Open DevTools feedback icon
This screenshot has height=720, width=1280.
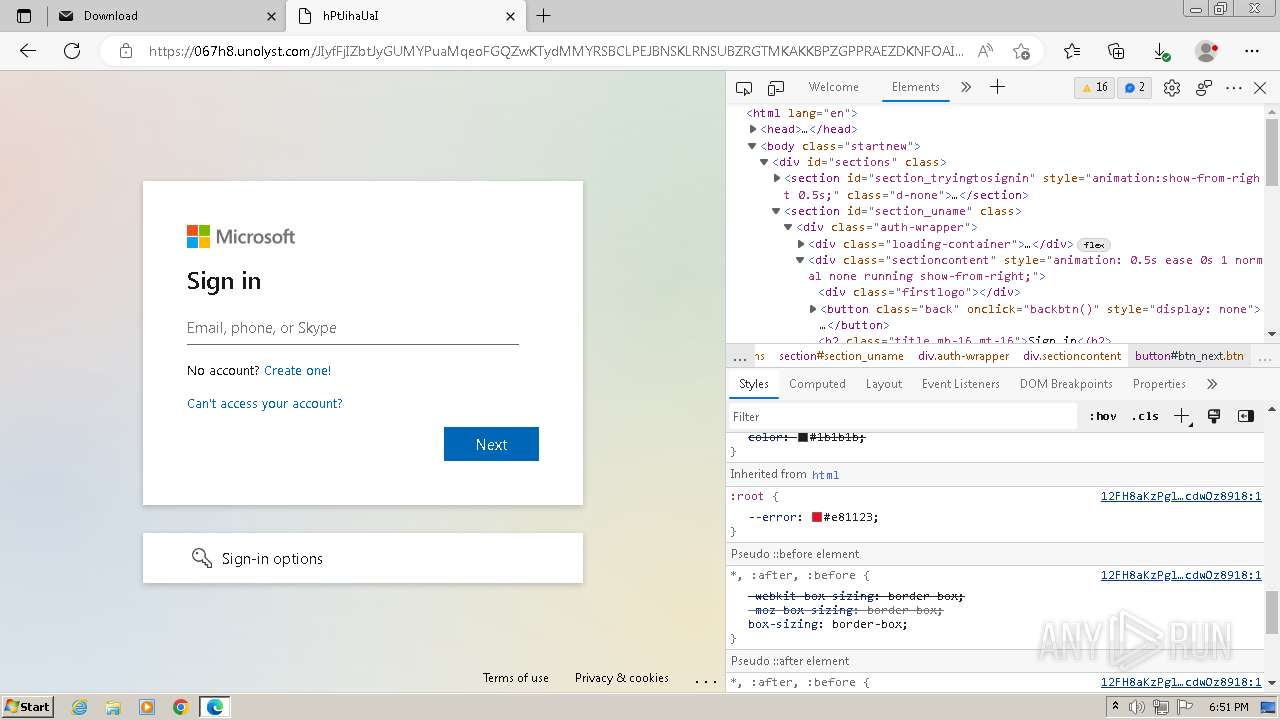pos(1204,88)
